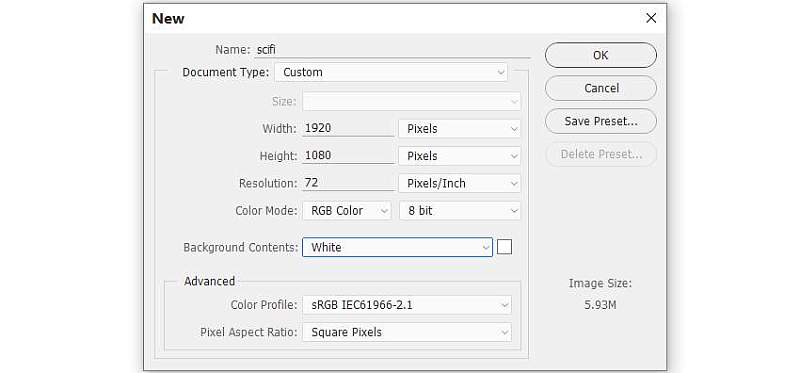This screenshot has height=373, width=800.
Task: Click the Advanced section label
Action: coord(209,281)
